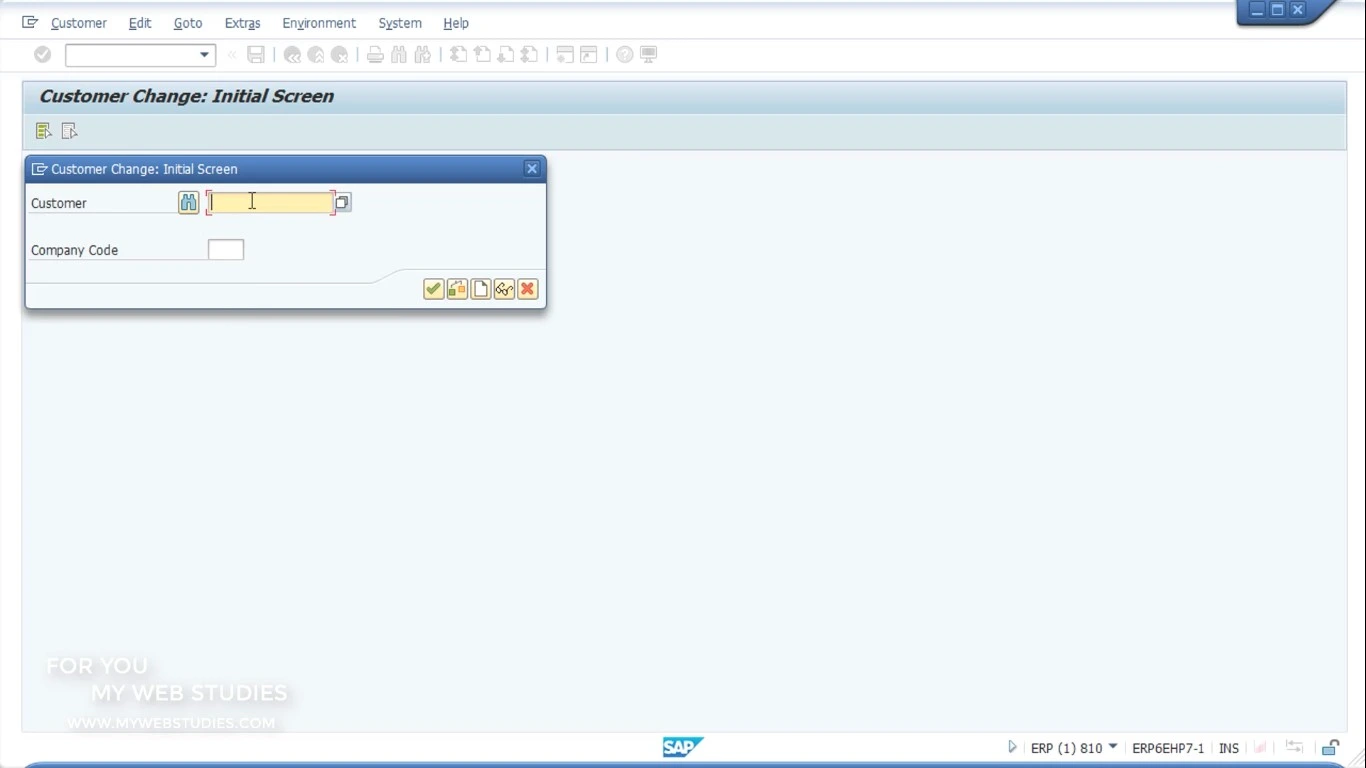
Task: Click the First Page toolbar icon
Action: click(x=458, y=55)
